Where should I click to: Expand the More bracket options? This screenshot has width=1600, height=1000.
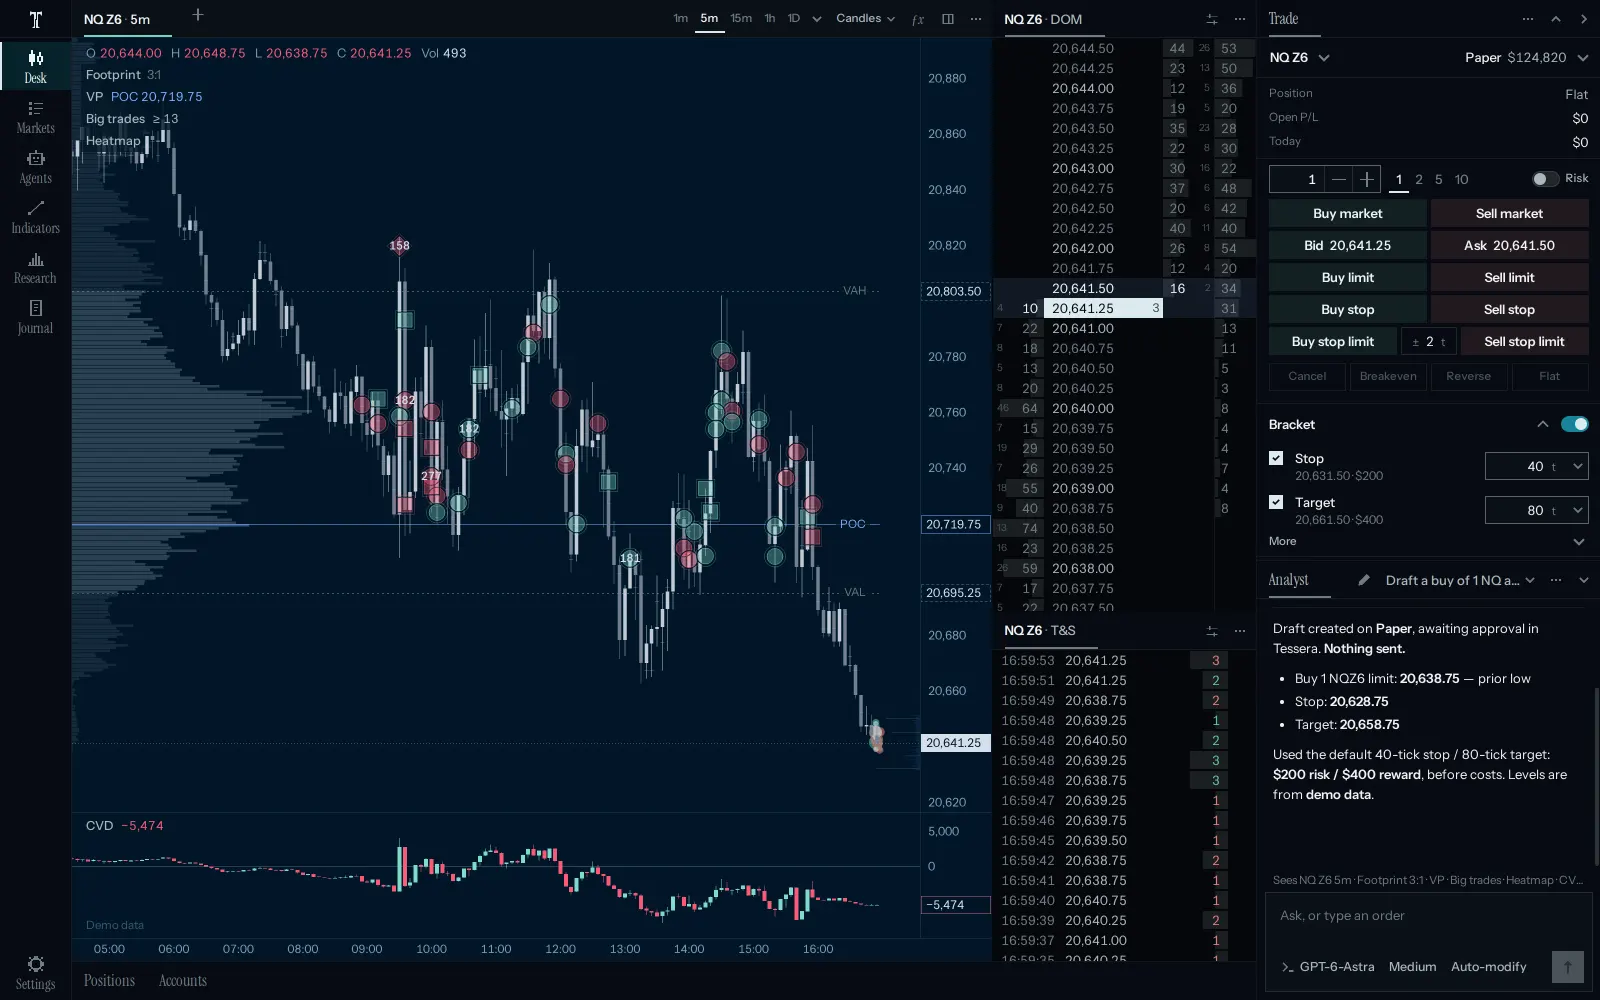click(x=1428, y=541)
